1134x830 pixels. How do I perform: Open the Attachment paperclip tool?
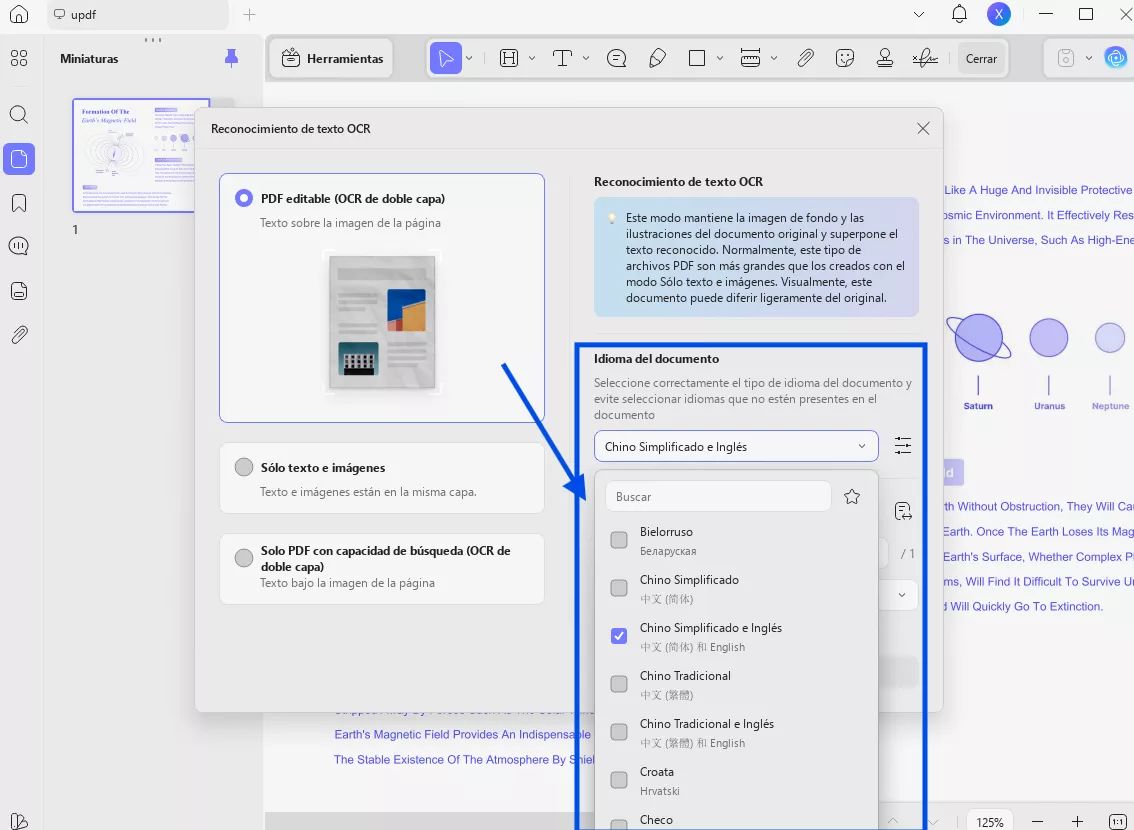(x=805, y=59)
